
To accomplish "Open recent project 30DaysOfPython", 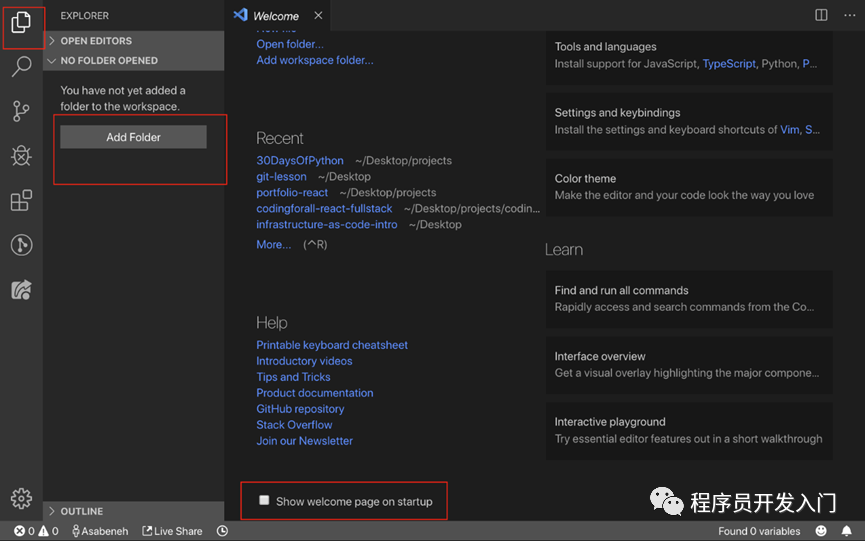I will pos(300,160).
